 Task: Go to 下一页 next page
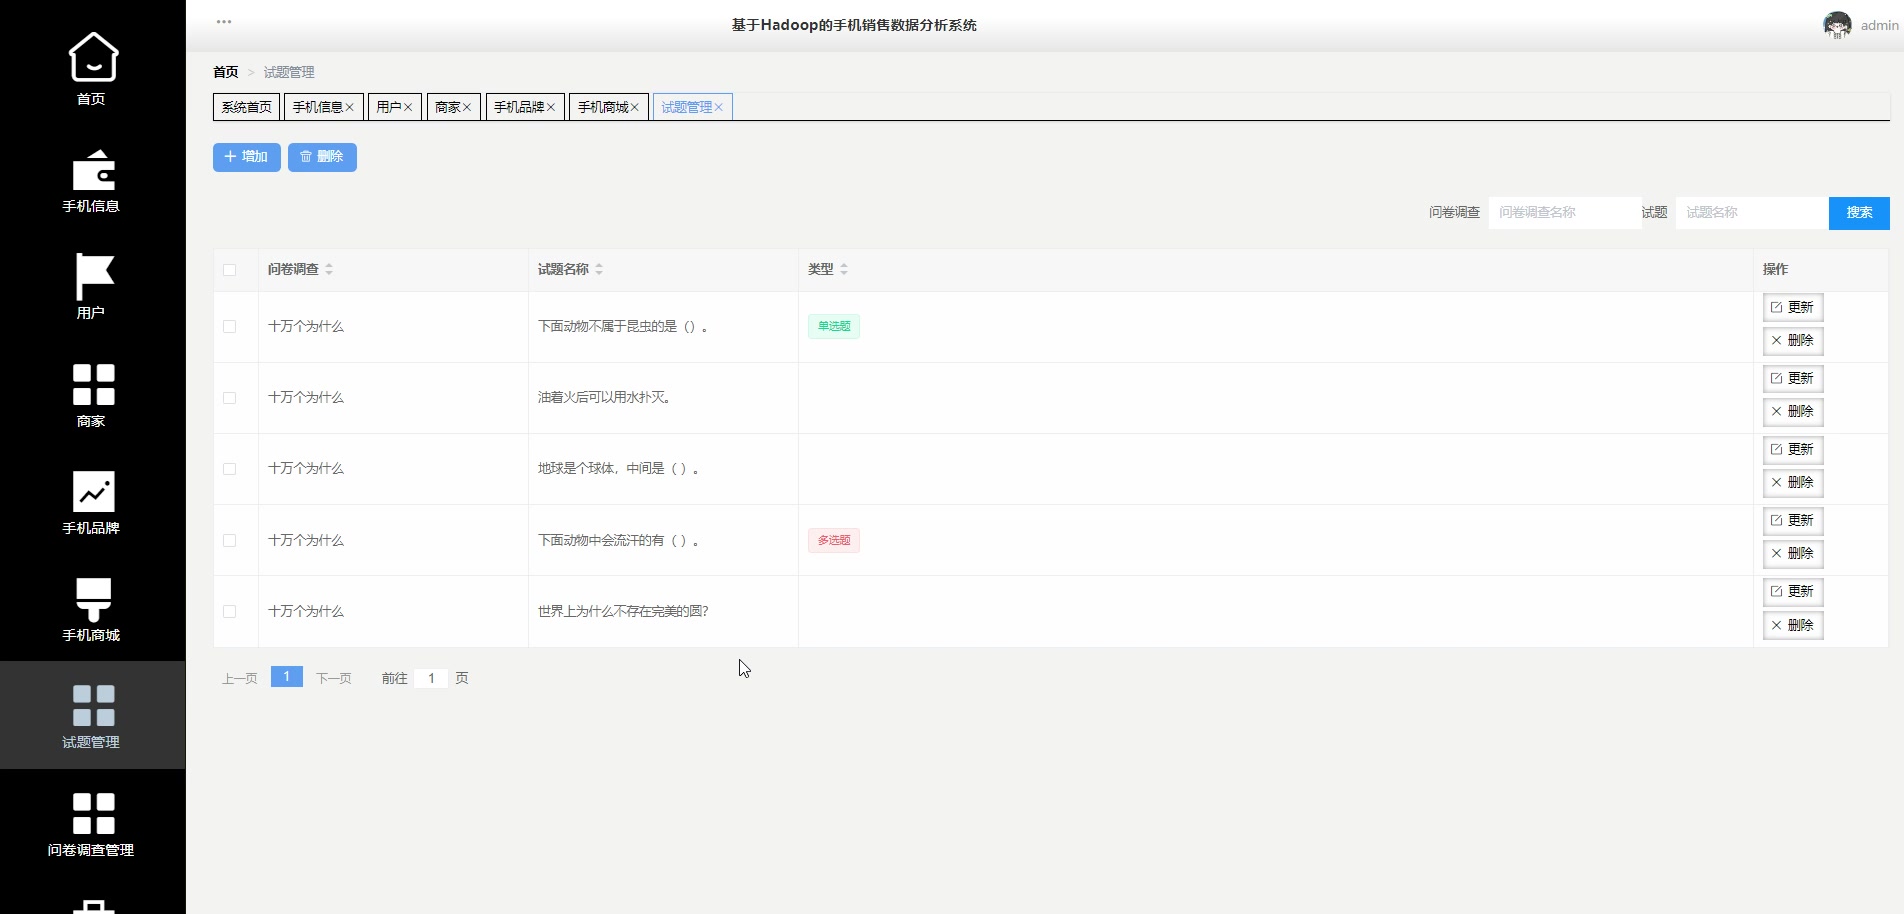click(334, 678)
